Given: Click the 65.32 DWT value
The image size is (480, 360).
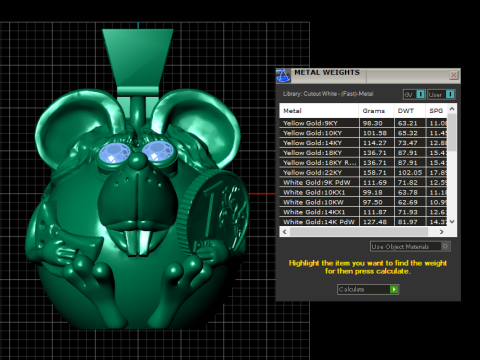Looking at the screenshot, I should point(407,133).
